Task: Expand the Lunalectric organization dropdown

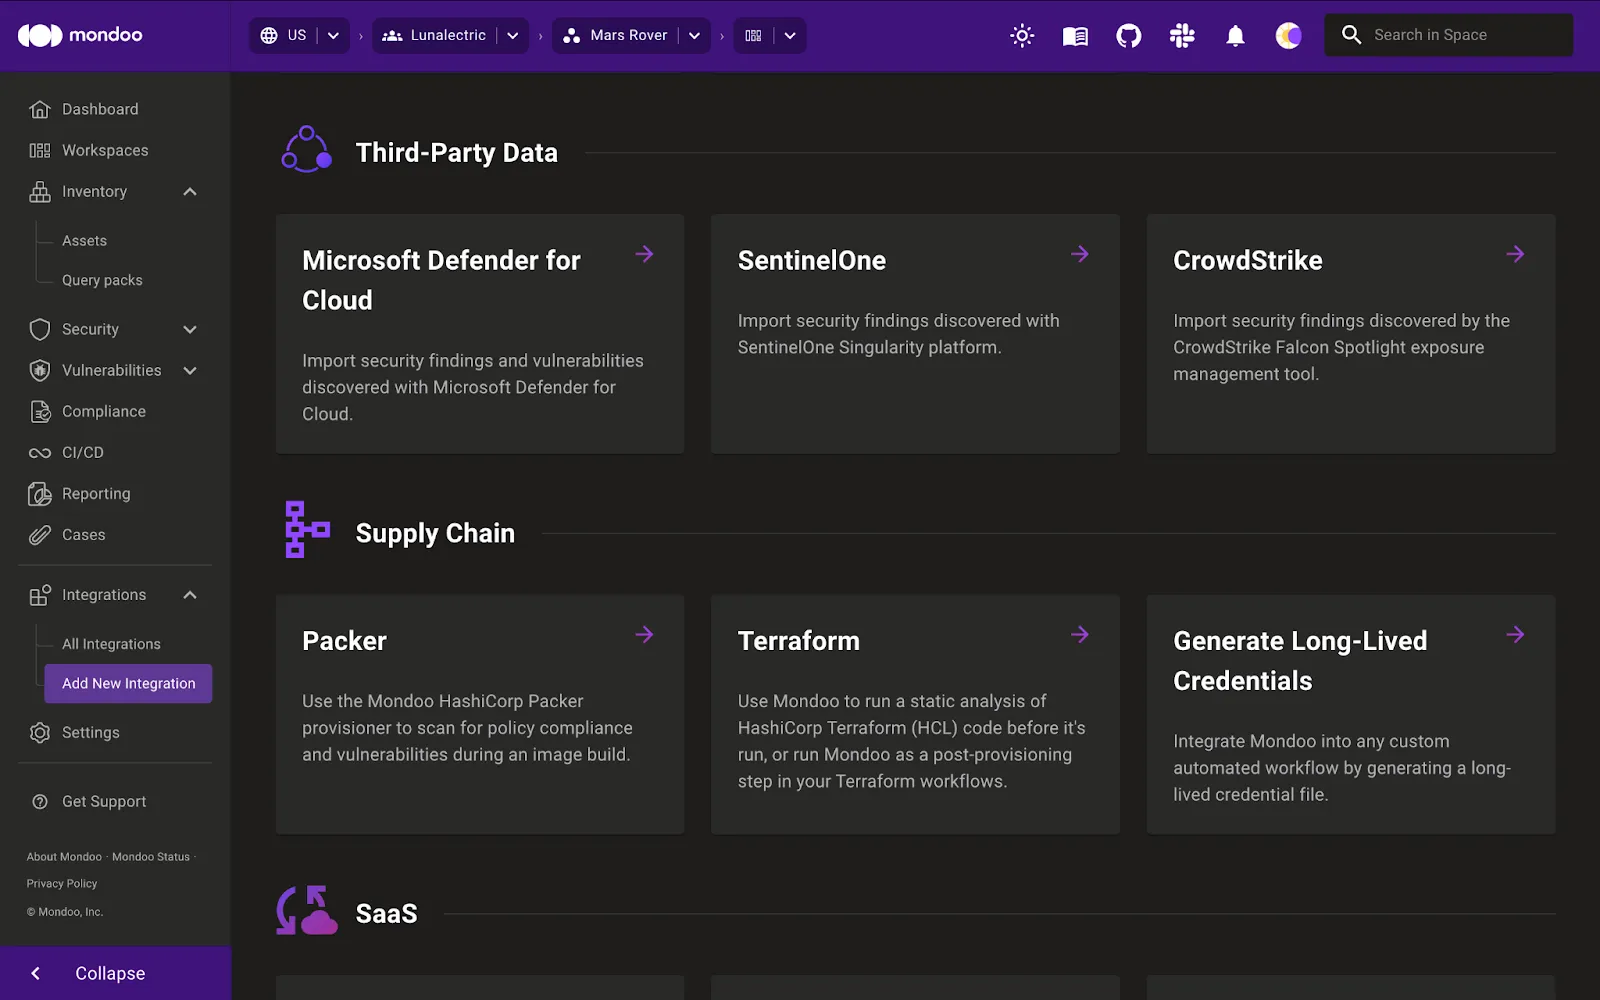Action: [x=513, y=35]
